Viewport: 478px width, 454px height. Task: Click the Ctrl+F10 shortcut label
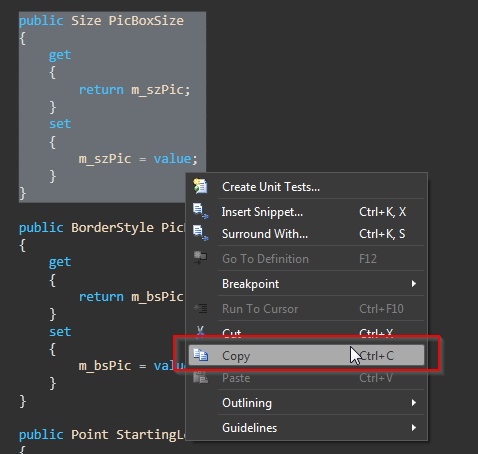click(x=381, y=309)
